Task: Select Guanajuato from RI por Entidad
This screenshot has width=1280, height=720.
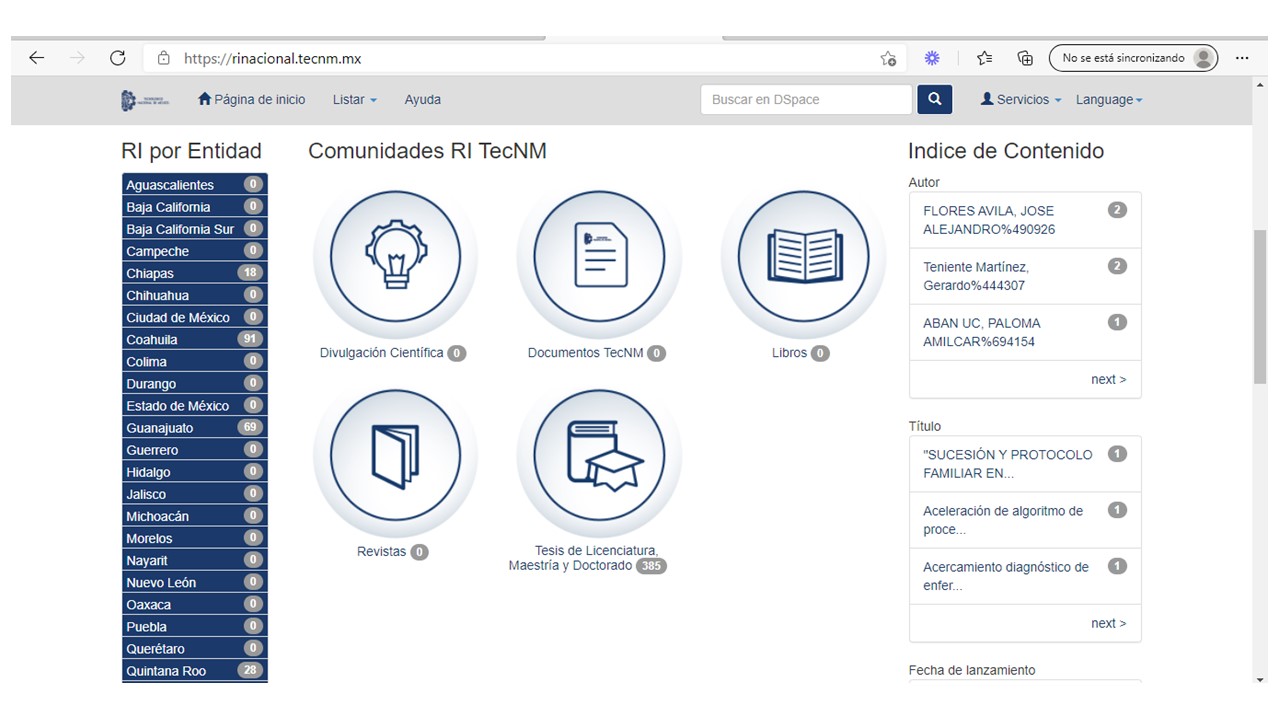Action: click(160, 428)
